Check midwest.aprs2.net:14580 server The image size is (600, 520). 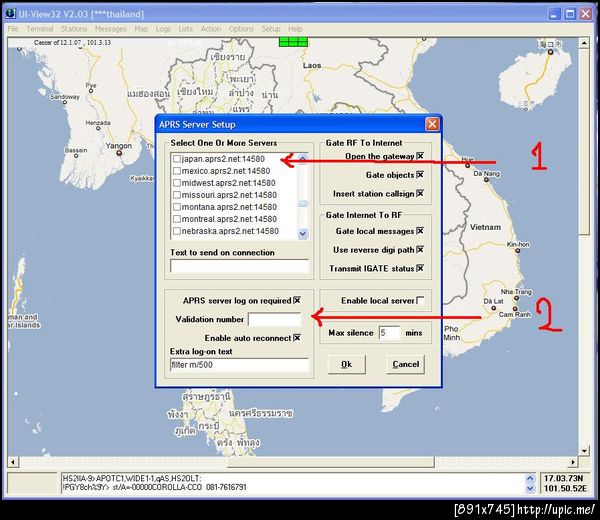(177, 183)
